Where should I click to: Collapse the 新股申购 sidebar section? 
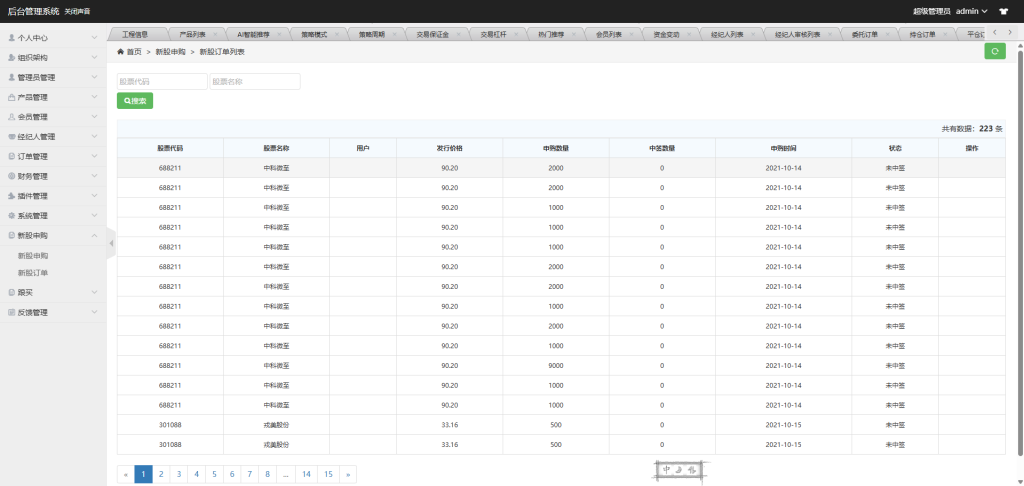[x=53, y=235]
